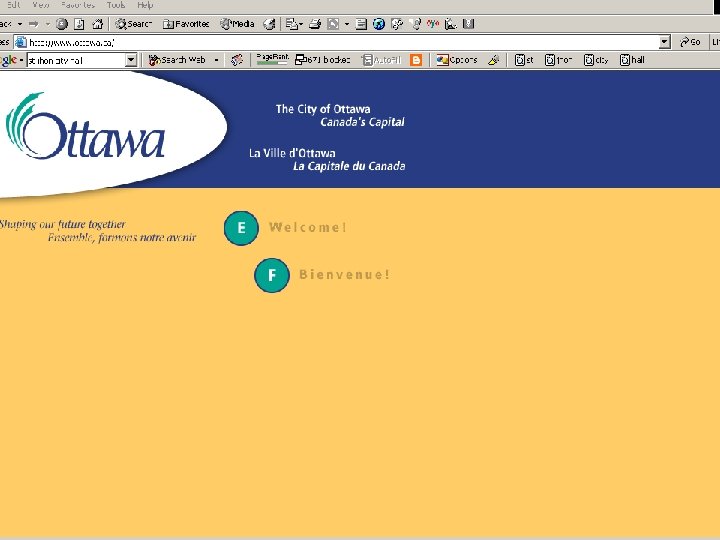Click the Go button

[690, 43]
